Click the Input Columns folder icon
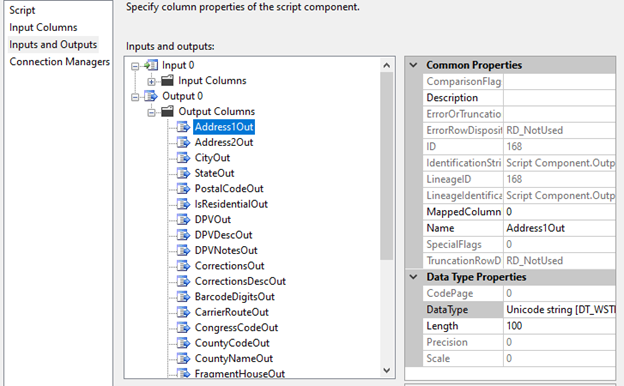The width and height of the screenshot is (624, 386). click(167, 80)
